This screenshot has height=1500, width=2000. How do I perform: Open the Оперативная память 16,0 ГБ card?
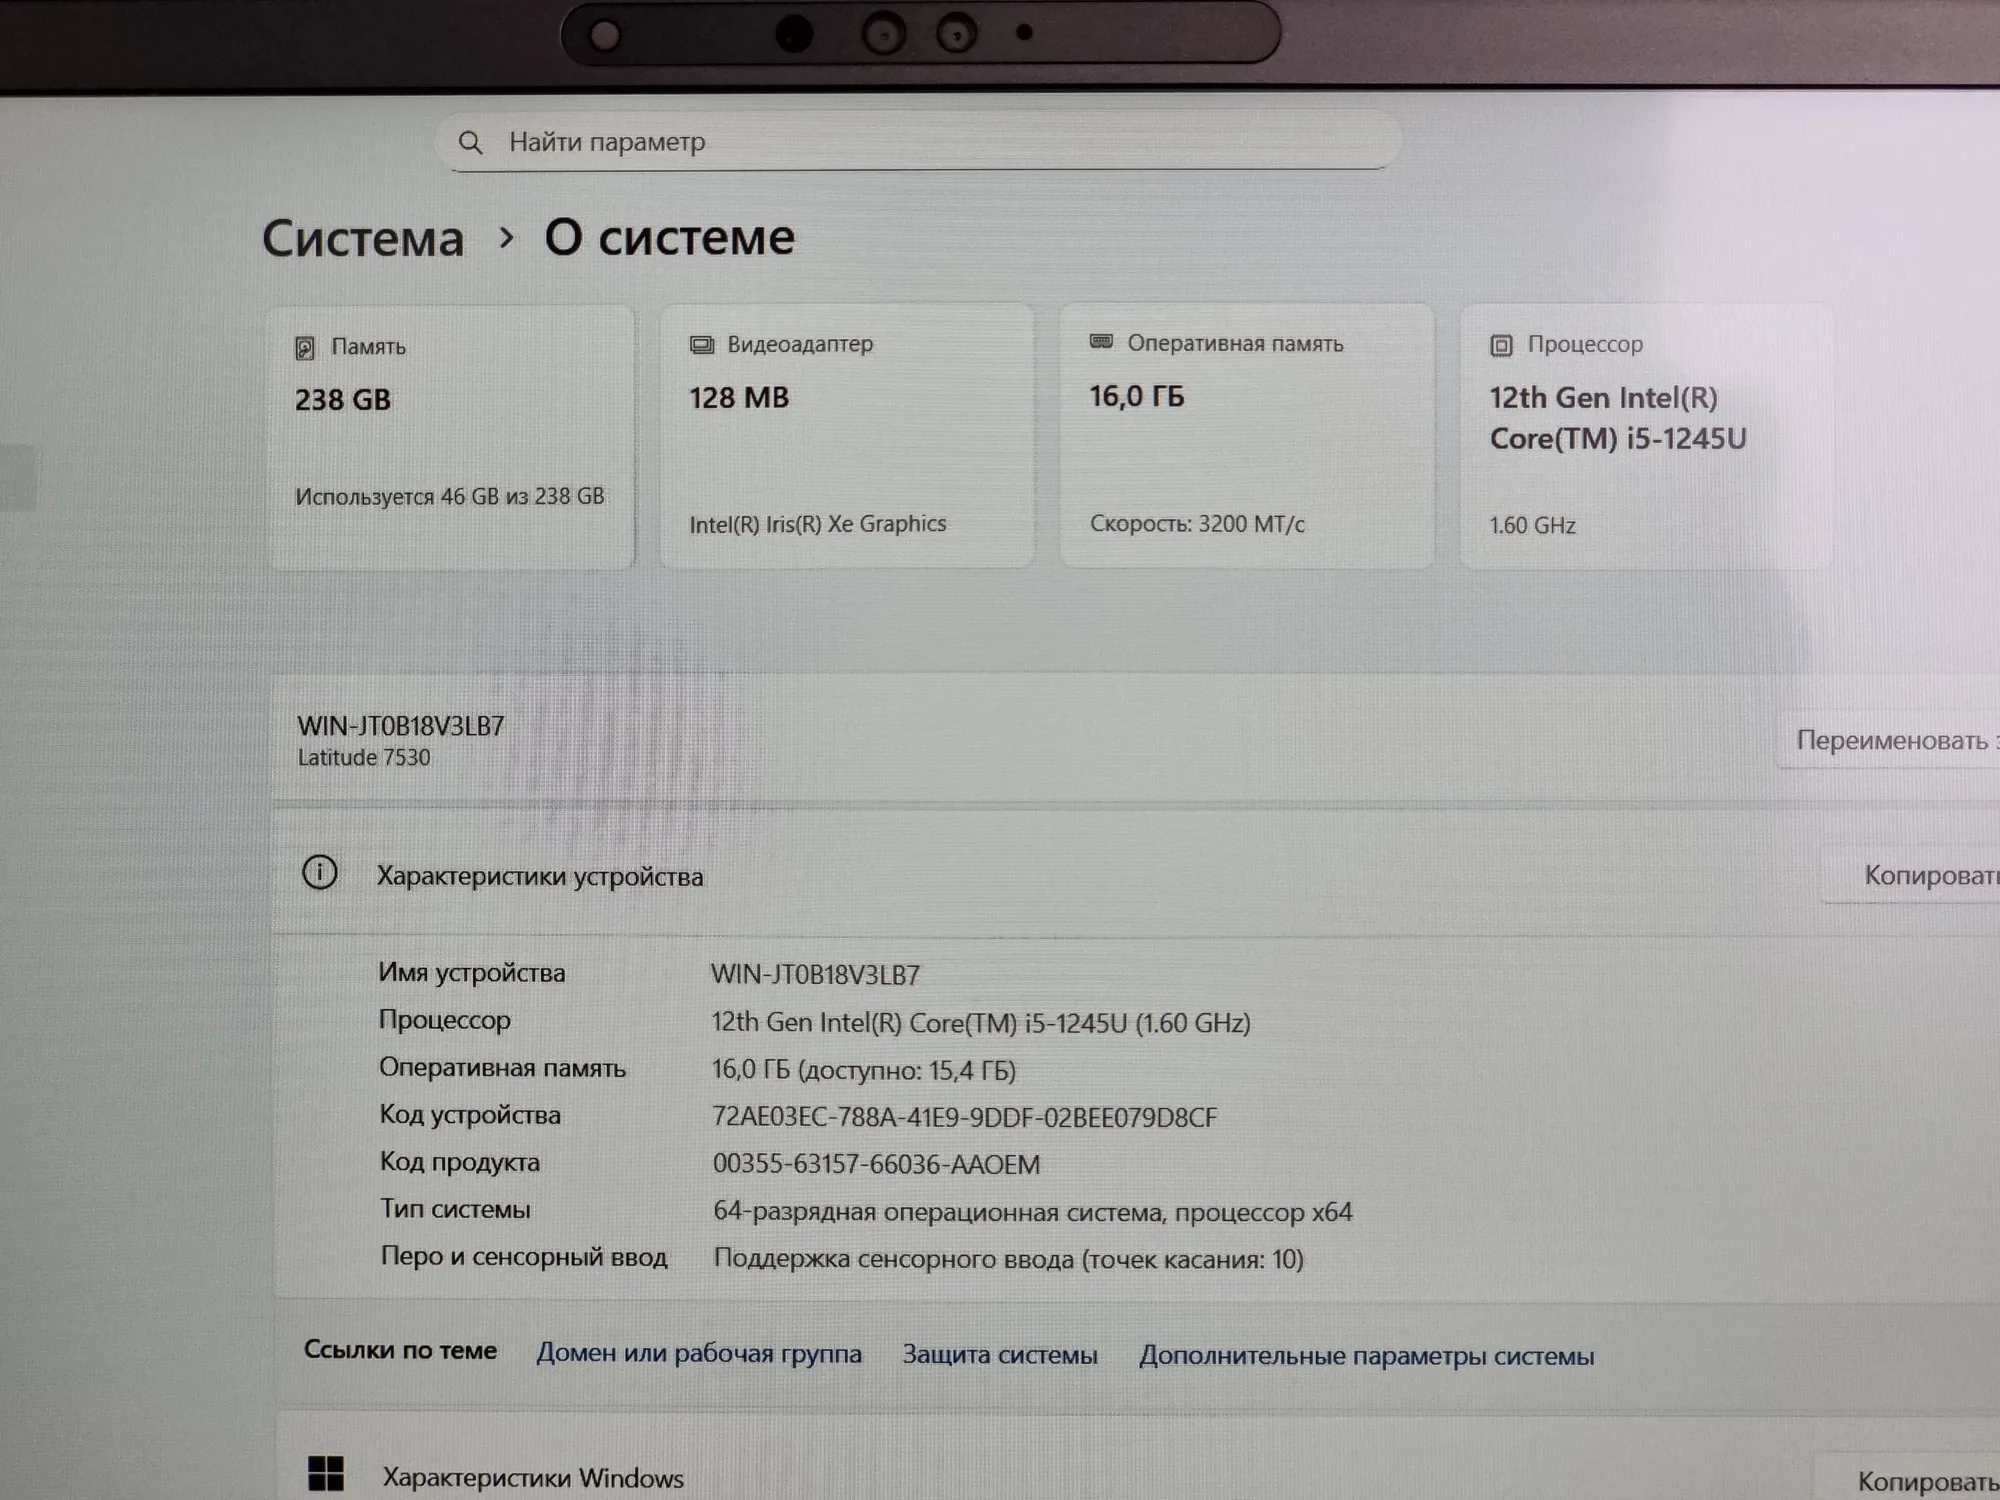1247,437
